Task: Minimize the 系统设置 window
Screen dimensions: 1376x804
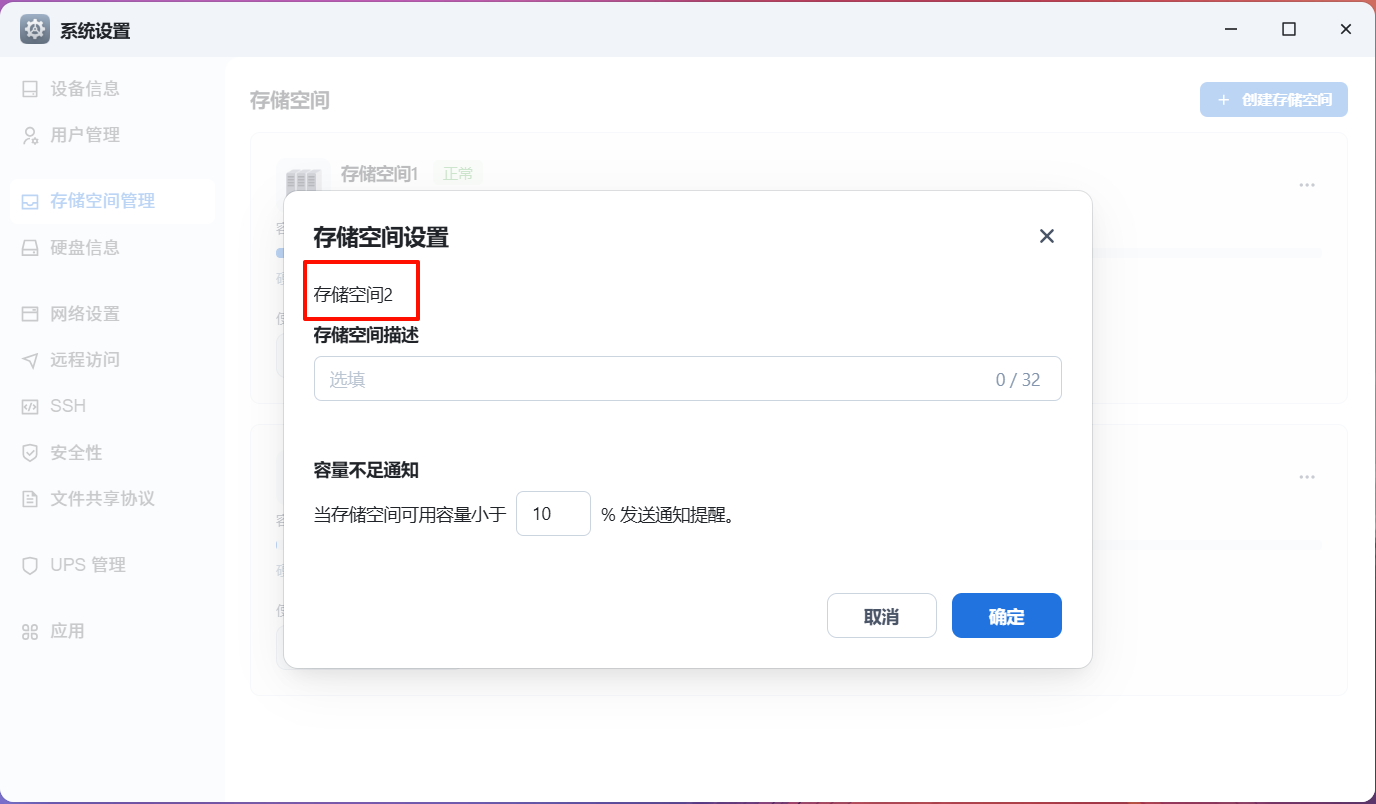Action: click(1232, 30)
